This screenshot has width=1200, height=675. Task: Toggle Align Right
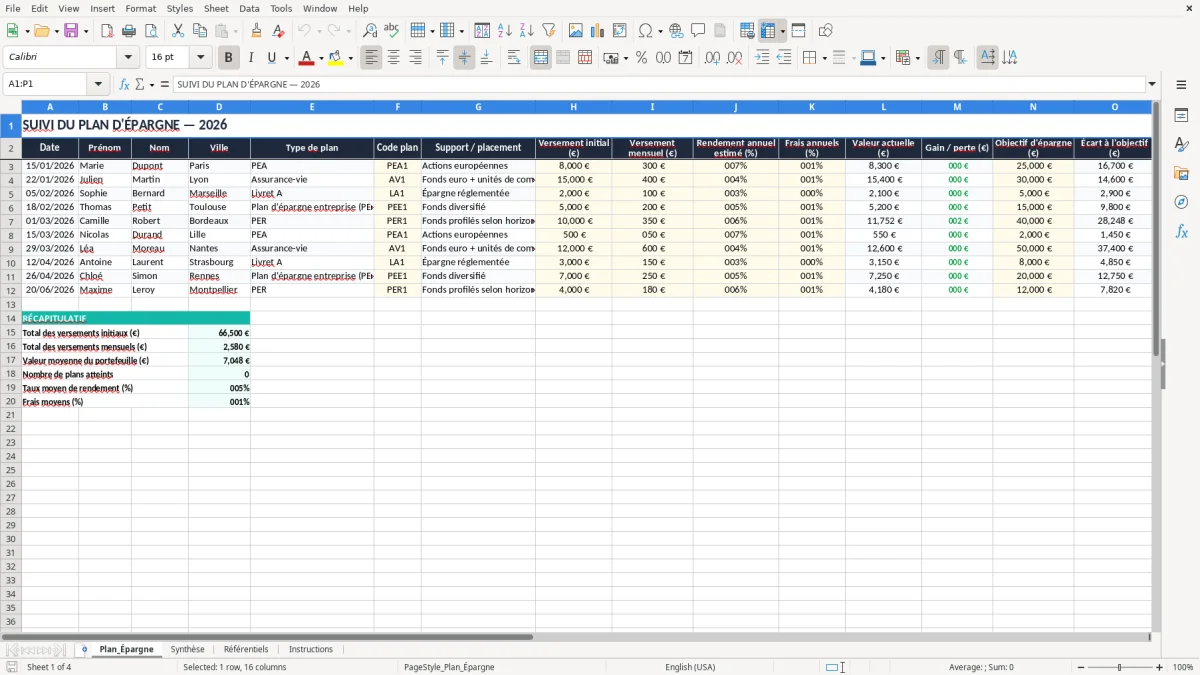pyautogui.click(x=415, y=58)
